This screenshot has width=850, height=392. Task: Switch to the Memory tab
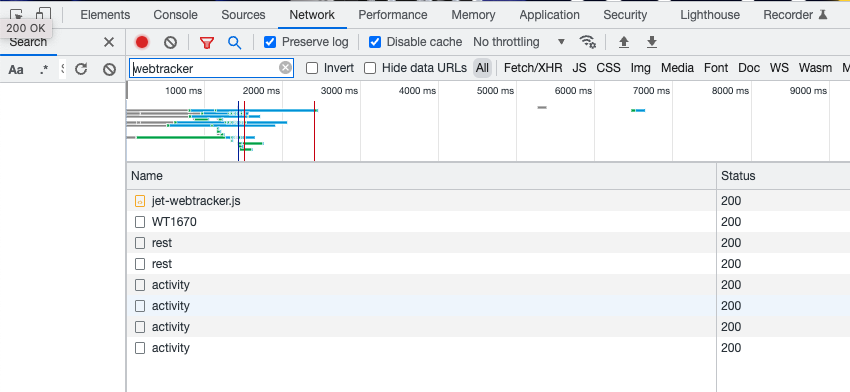click(x=473, y=15)
